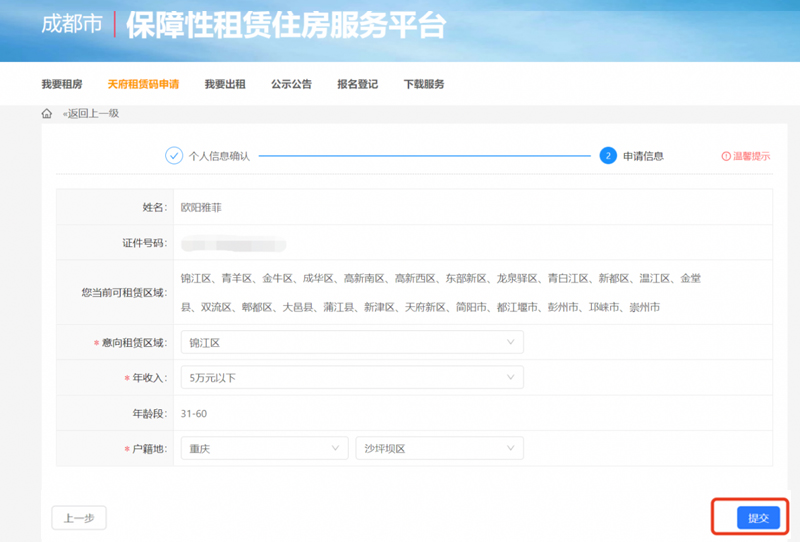The width and height of the screenshot is (800, 542).
Task: Open the 年收入 dropdown showing 5万元以下
Action: click(x=352, y=378)
